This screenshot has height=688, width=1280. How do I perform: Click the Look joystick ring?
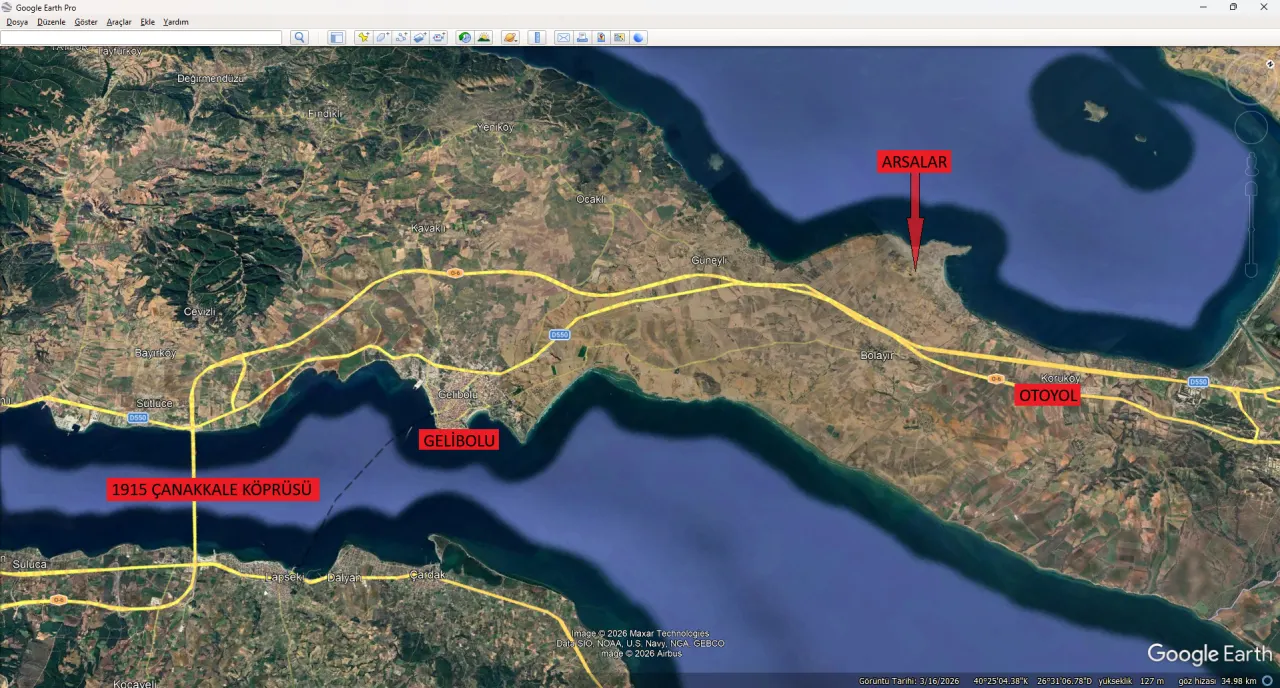pos(1251,78)
